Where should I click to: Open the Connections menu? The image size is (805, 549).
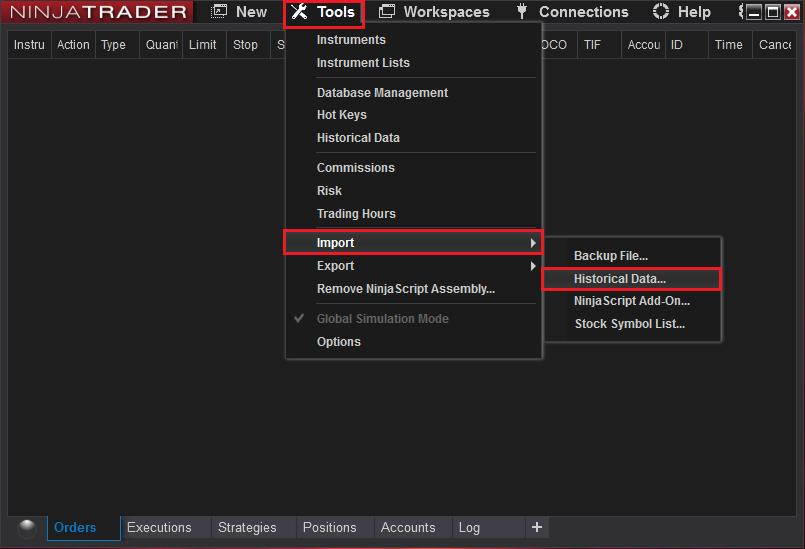point(572,12)
